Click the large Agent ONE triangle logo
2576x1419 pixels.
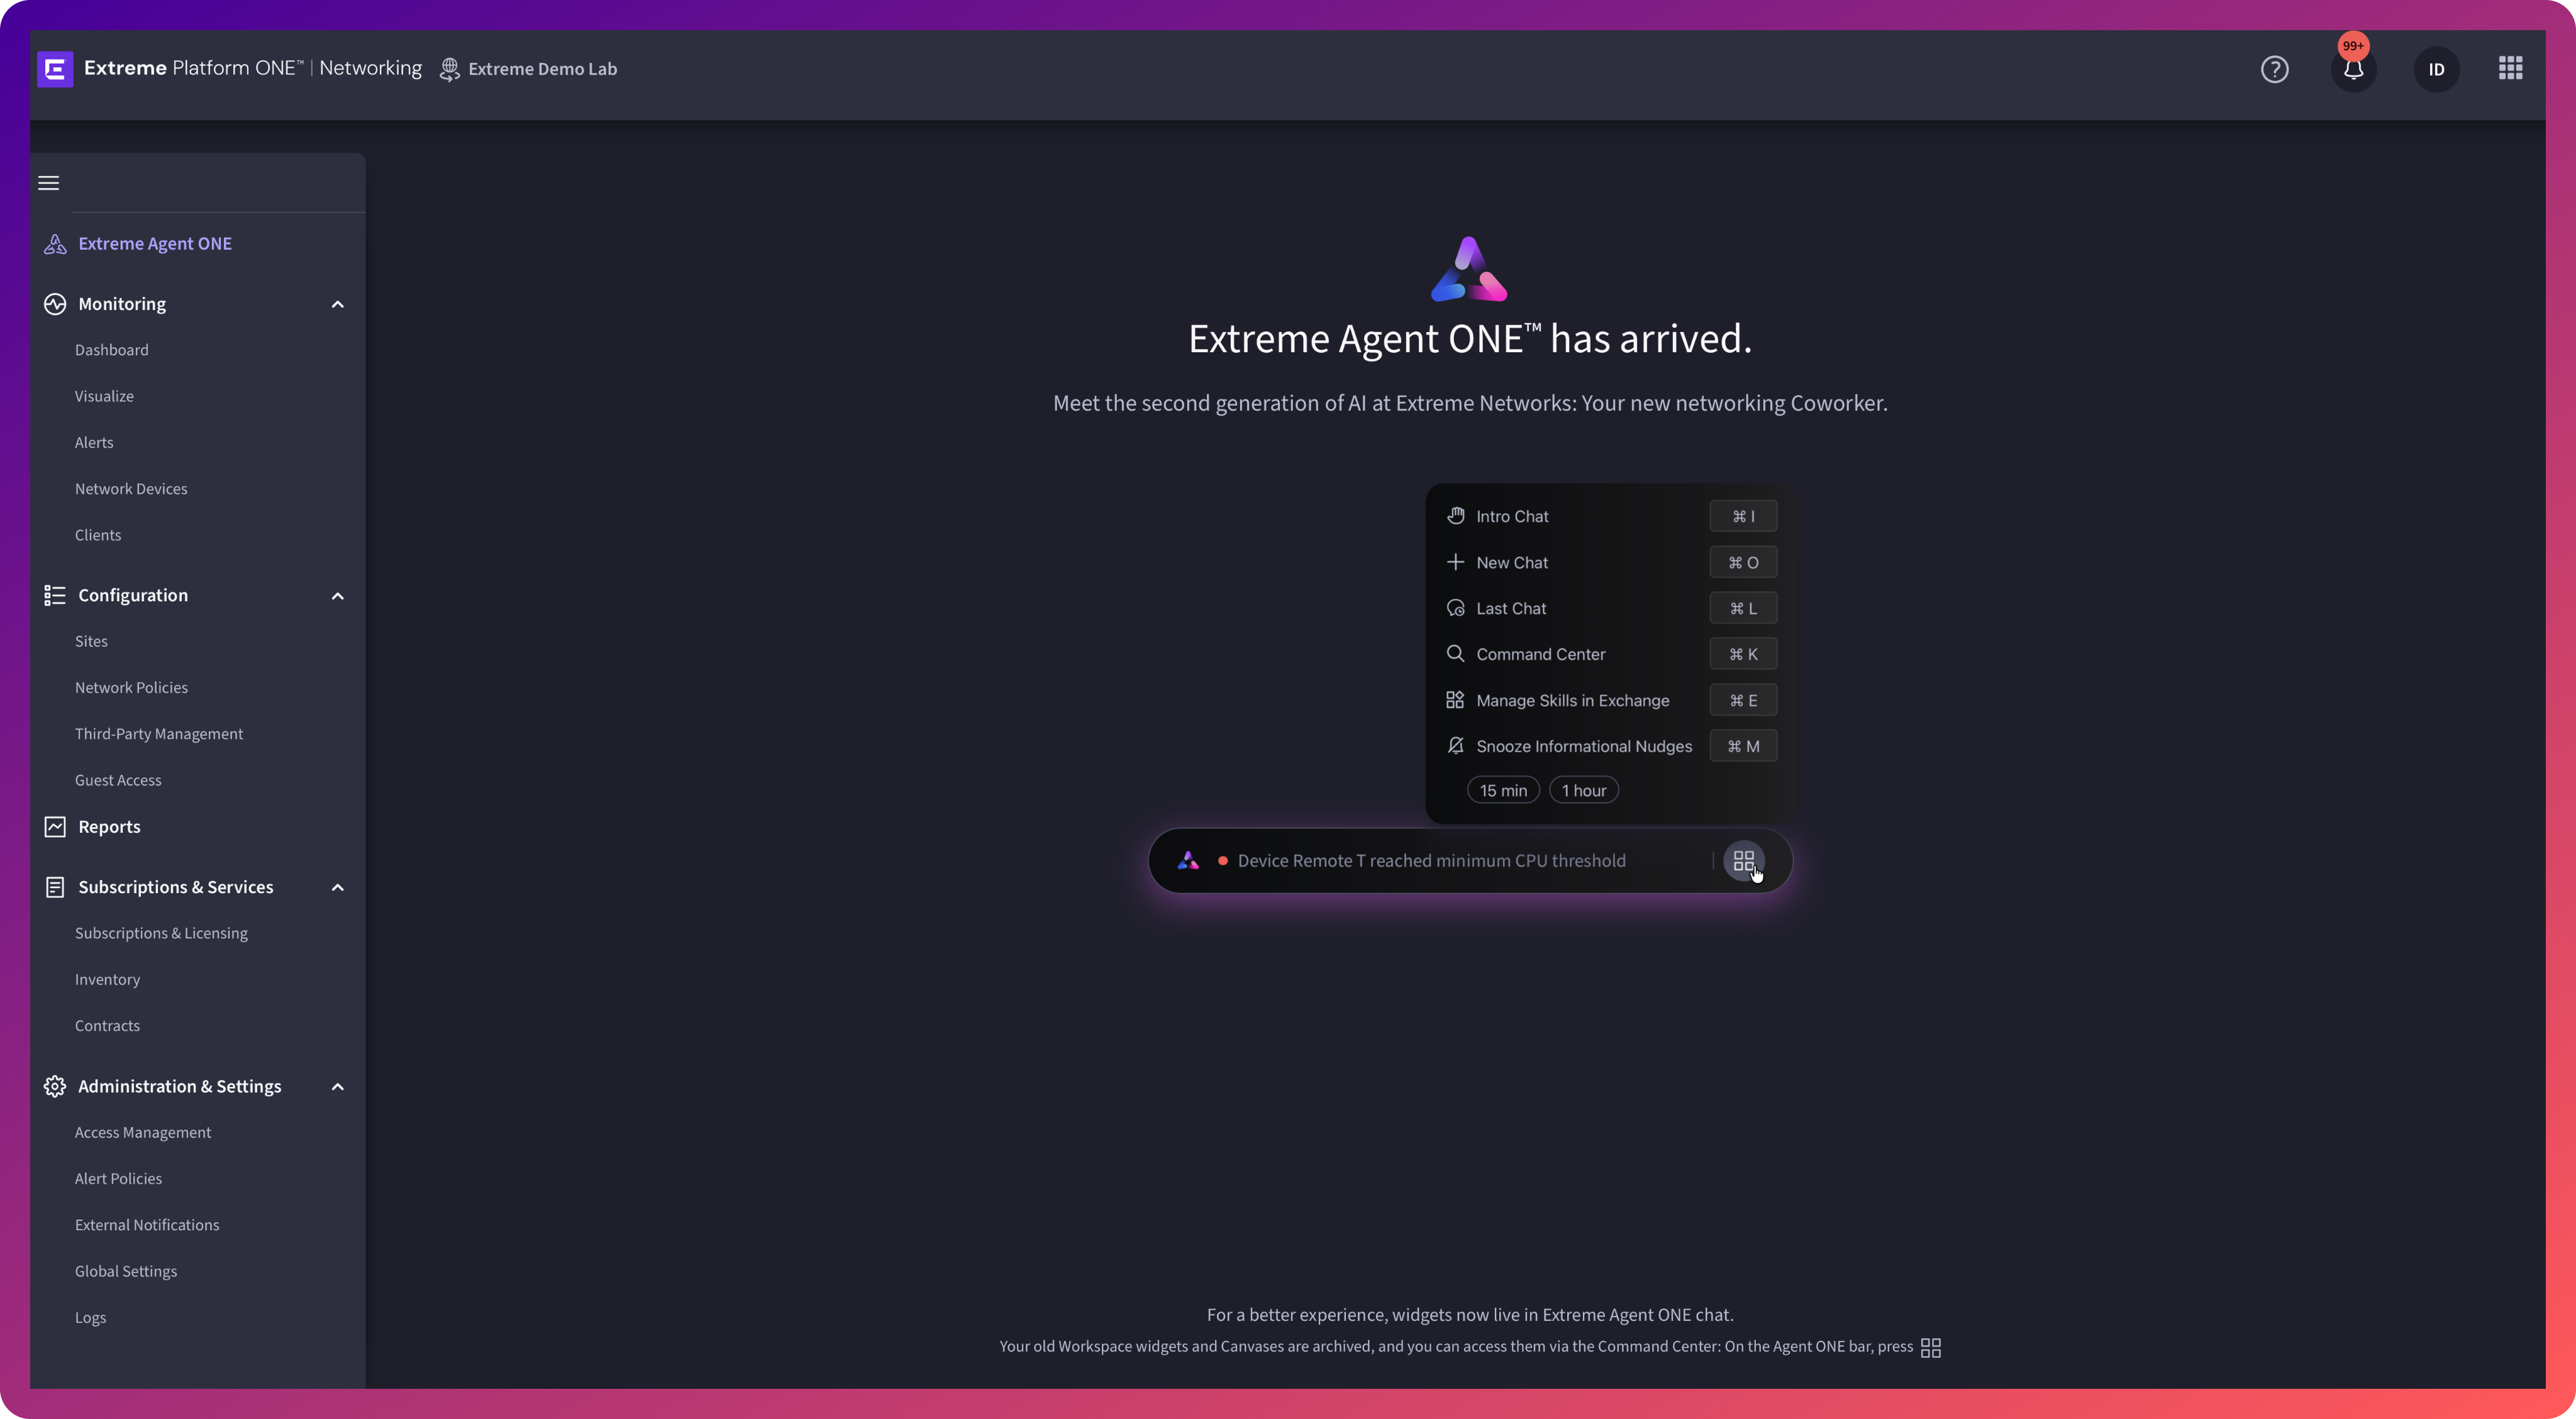(1468, 269)
